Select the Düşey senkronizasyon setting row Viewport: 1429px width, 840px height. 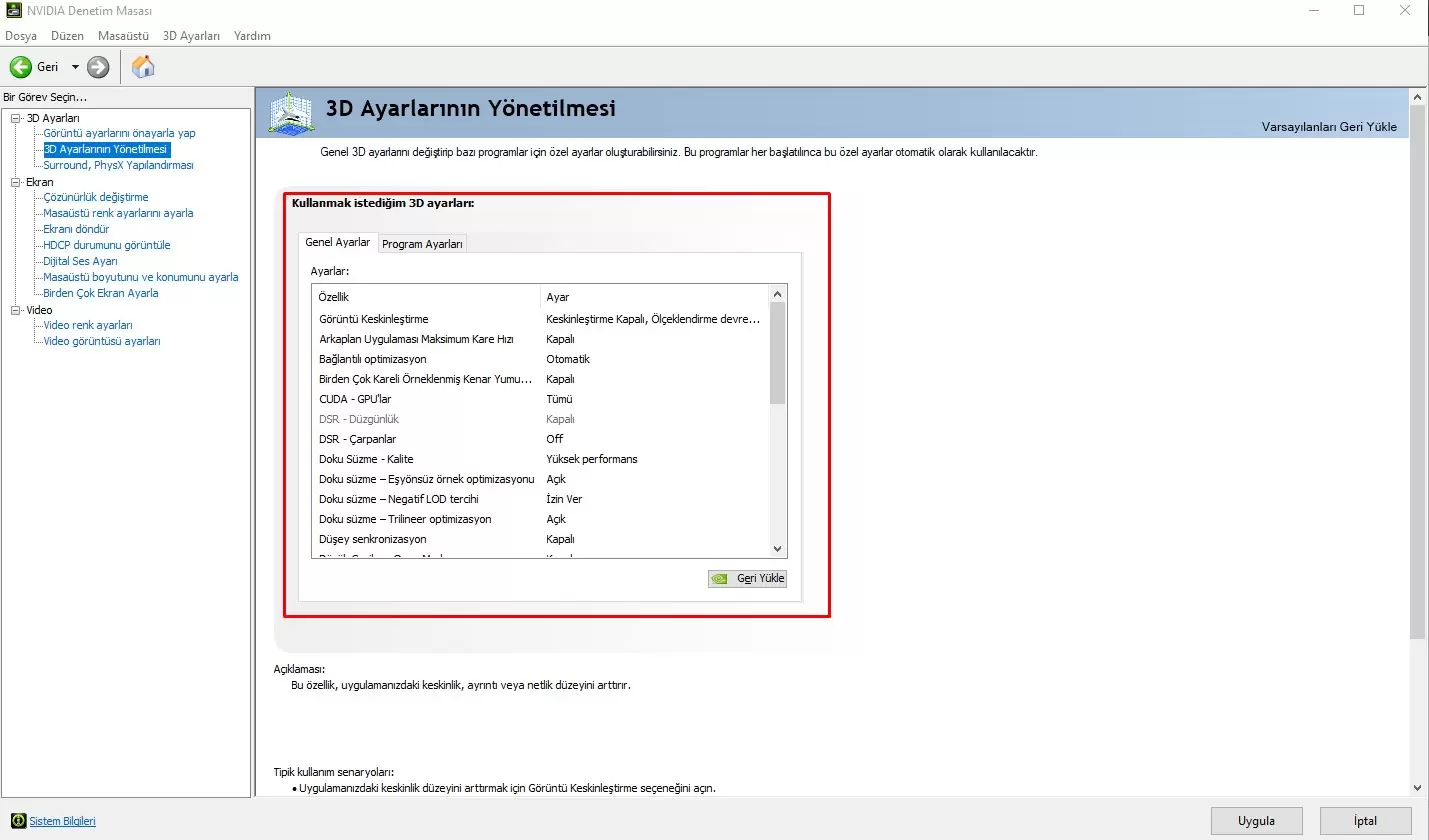click(x=540, y=539)
